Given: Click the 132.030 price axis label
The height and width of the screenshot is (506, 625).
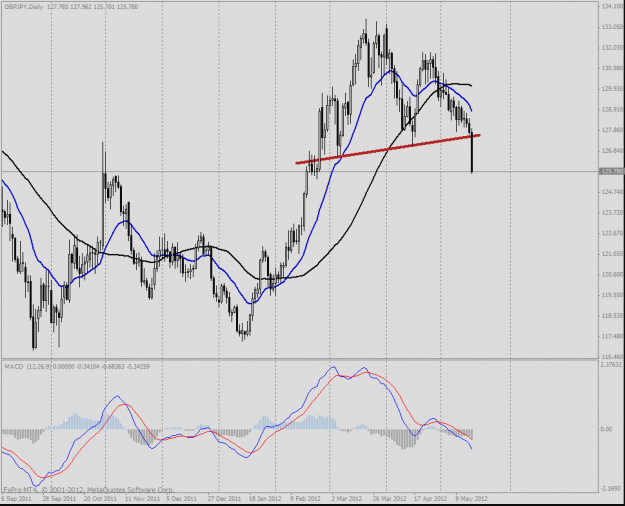Looking at the screenshot, I should (x=612, y=47).
